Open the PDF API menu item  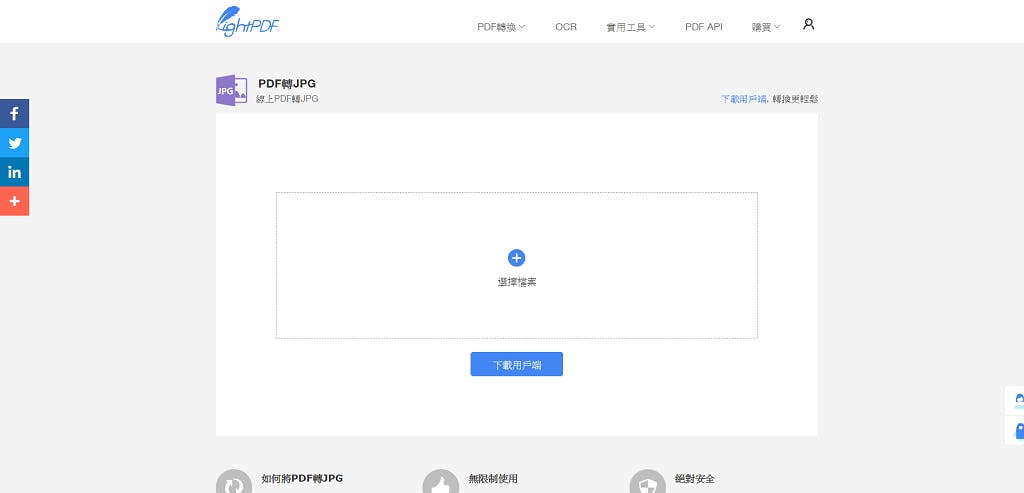click(x=703, y=27)
